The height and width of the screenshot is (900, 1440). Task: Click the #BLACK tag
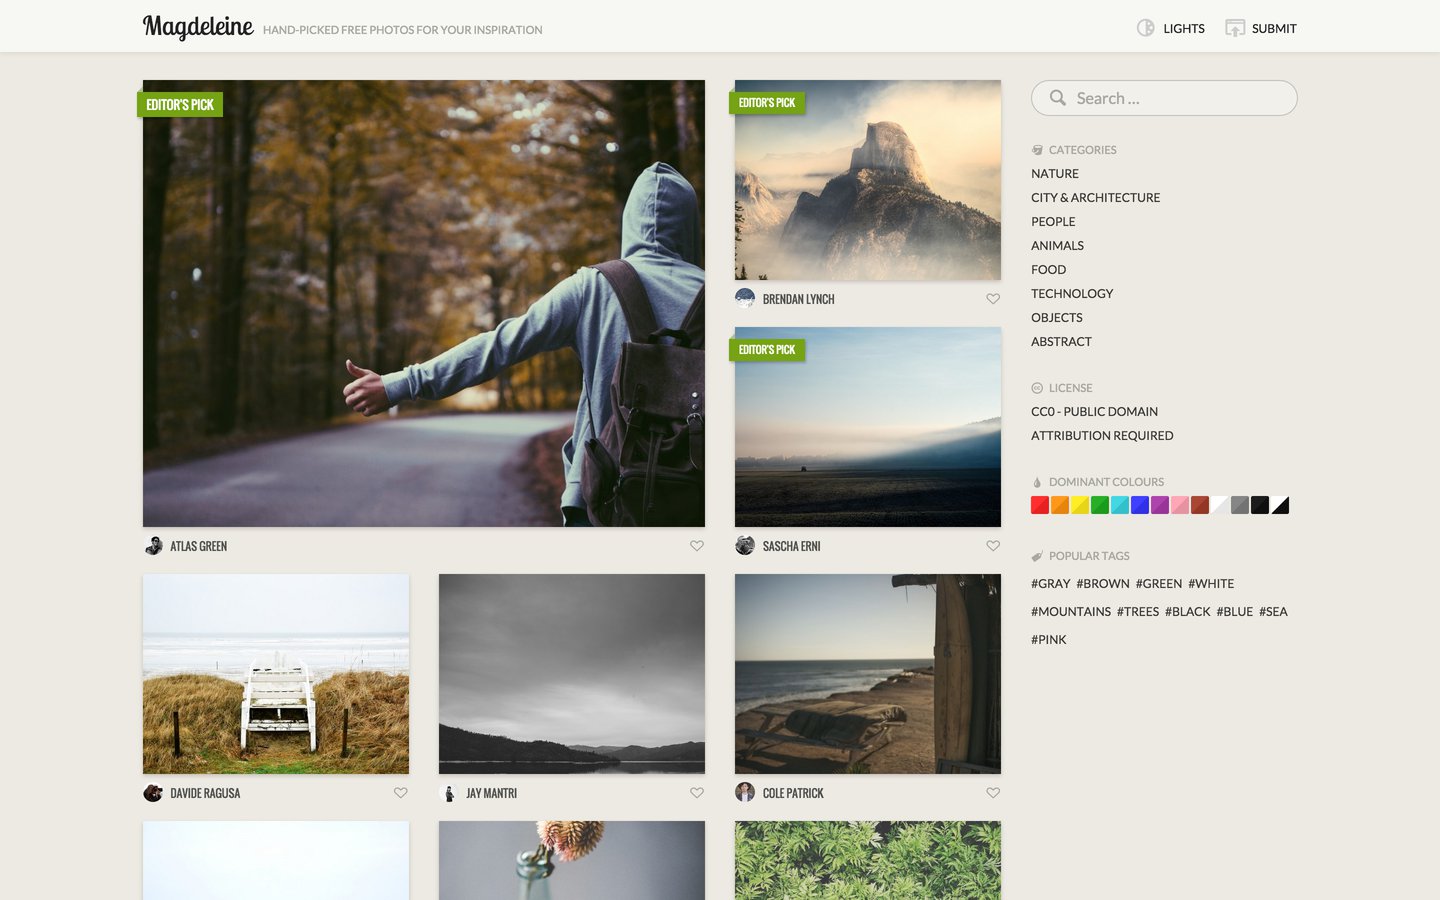[1188, 612]
